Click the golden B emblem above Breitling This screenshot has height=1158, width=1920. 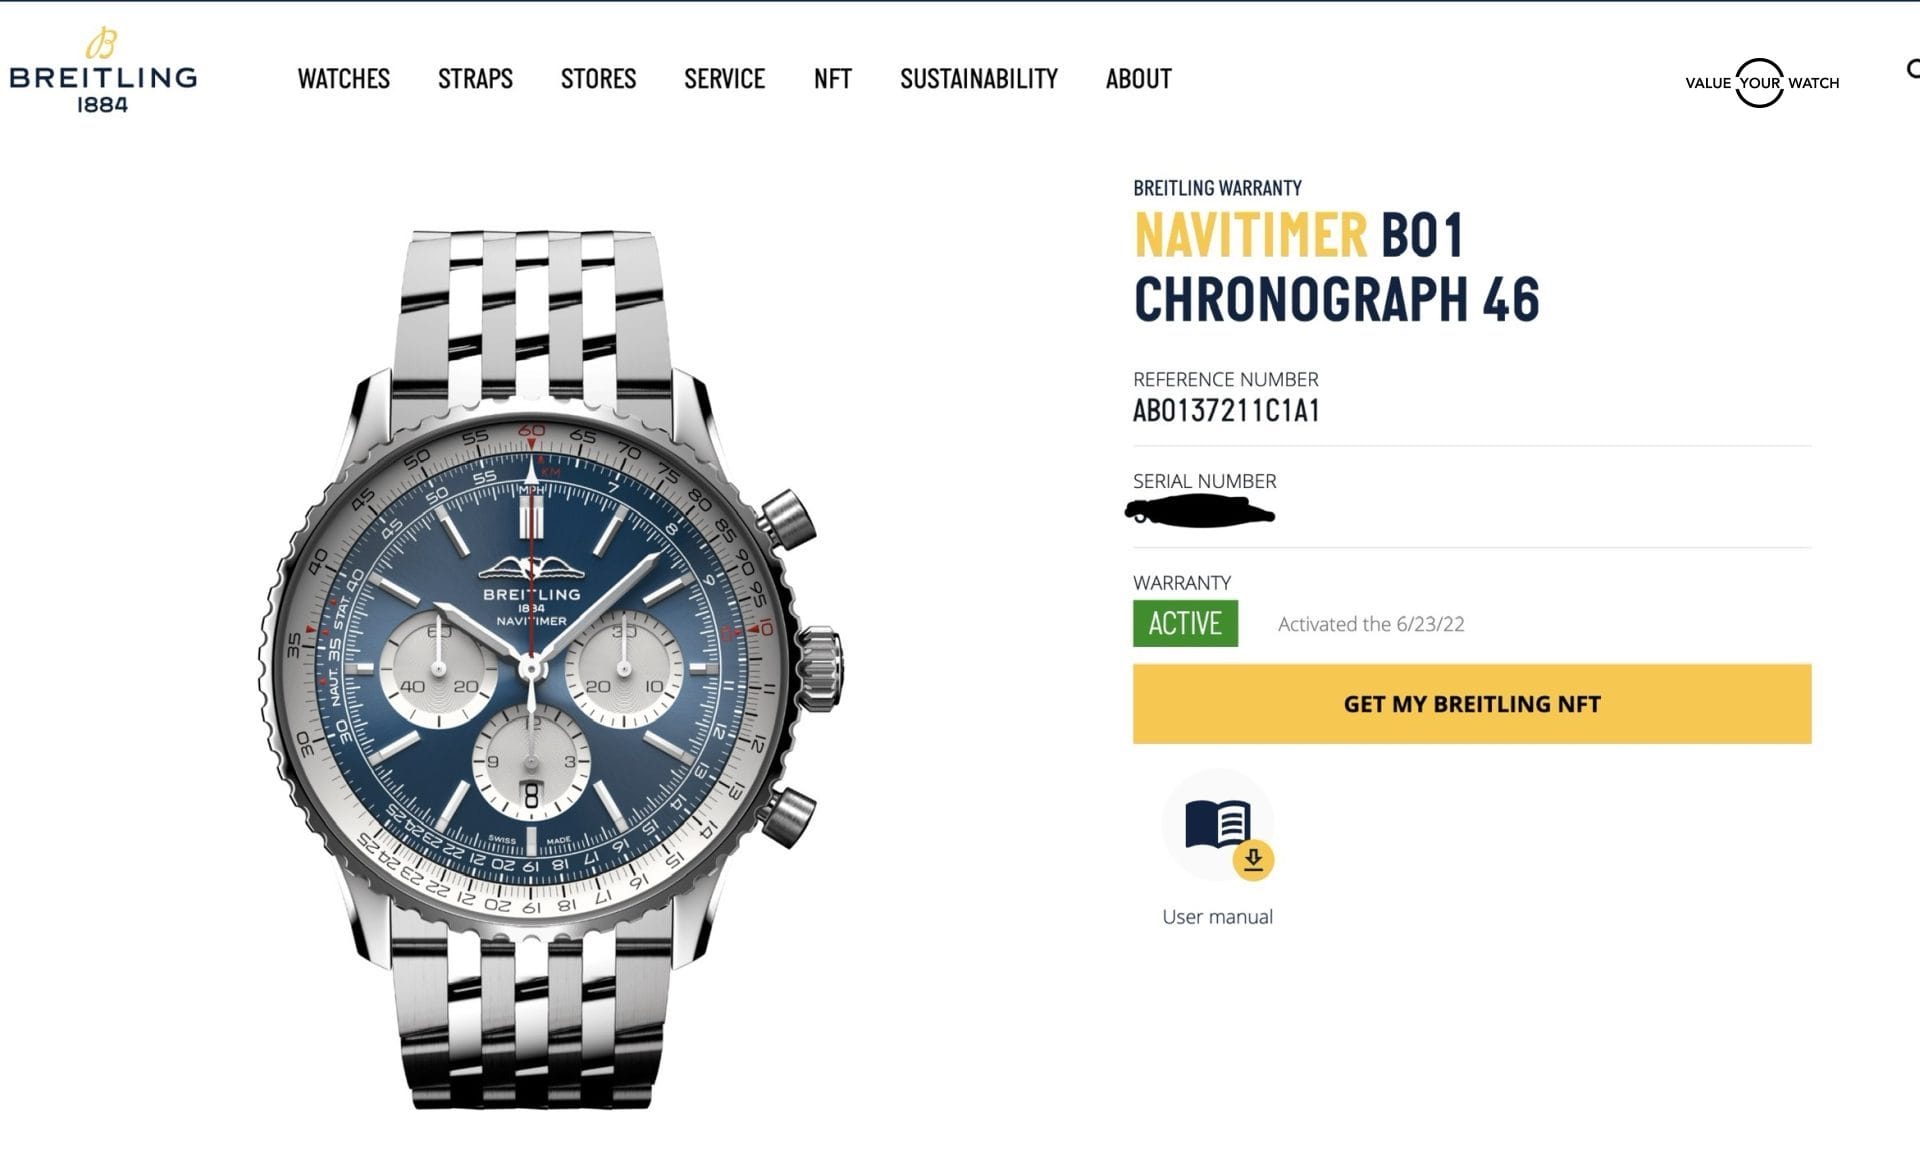102,44
